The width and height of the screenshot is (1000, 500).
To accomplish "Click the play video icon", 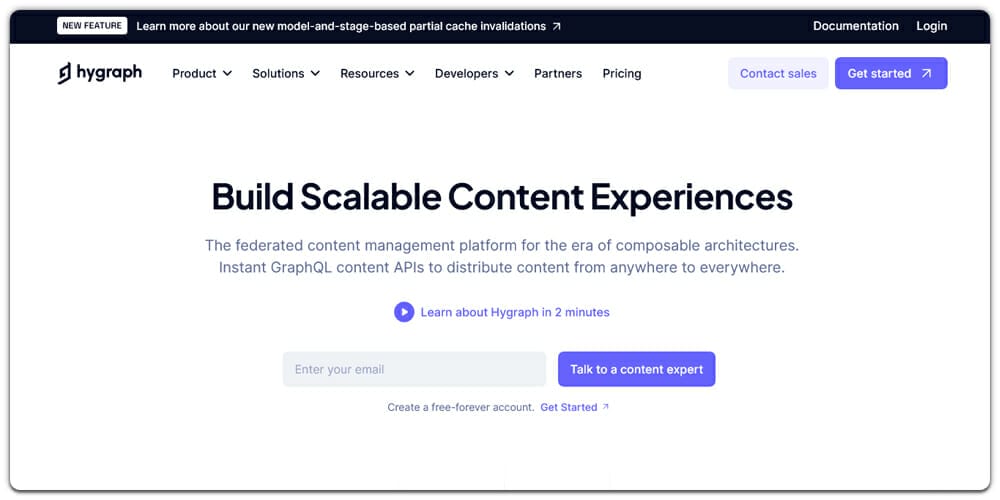I will [403, 312].
